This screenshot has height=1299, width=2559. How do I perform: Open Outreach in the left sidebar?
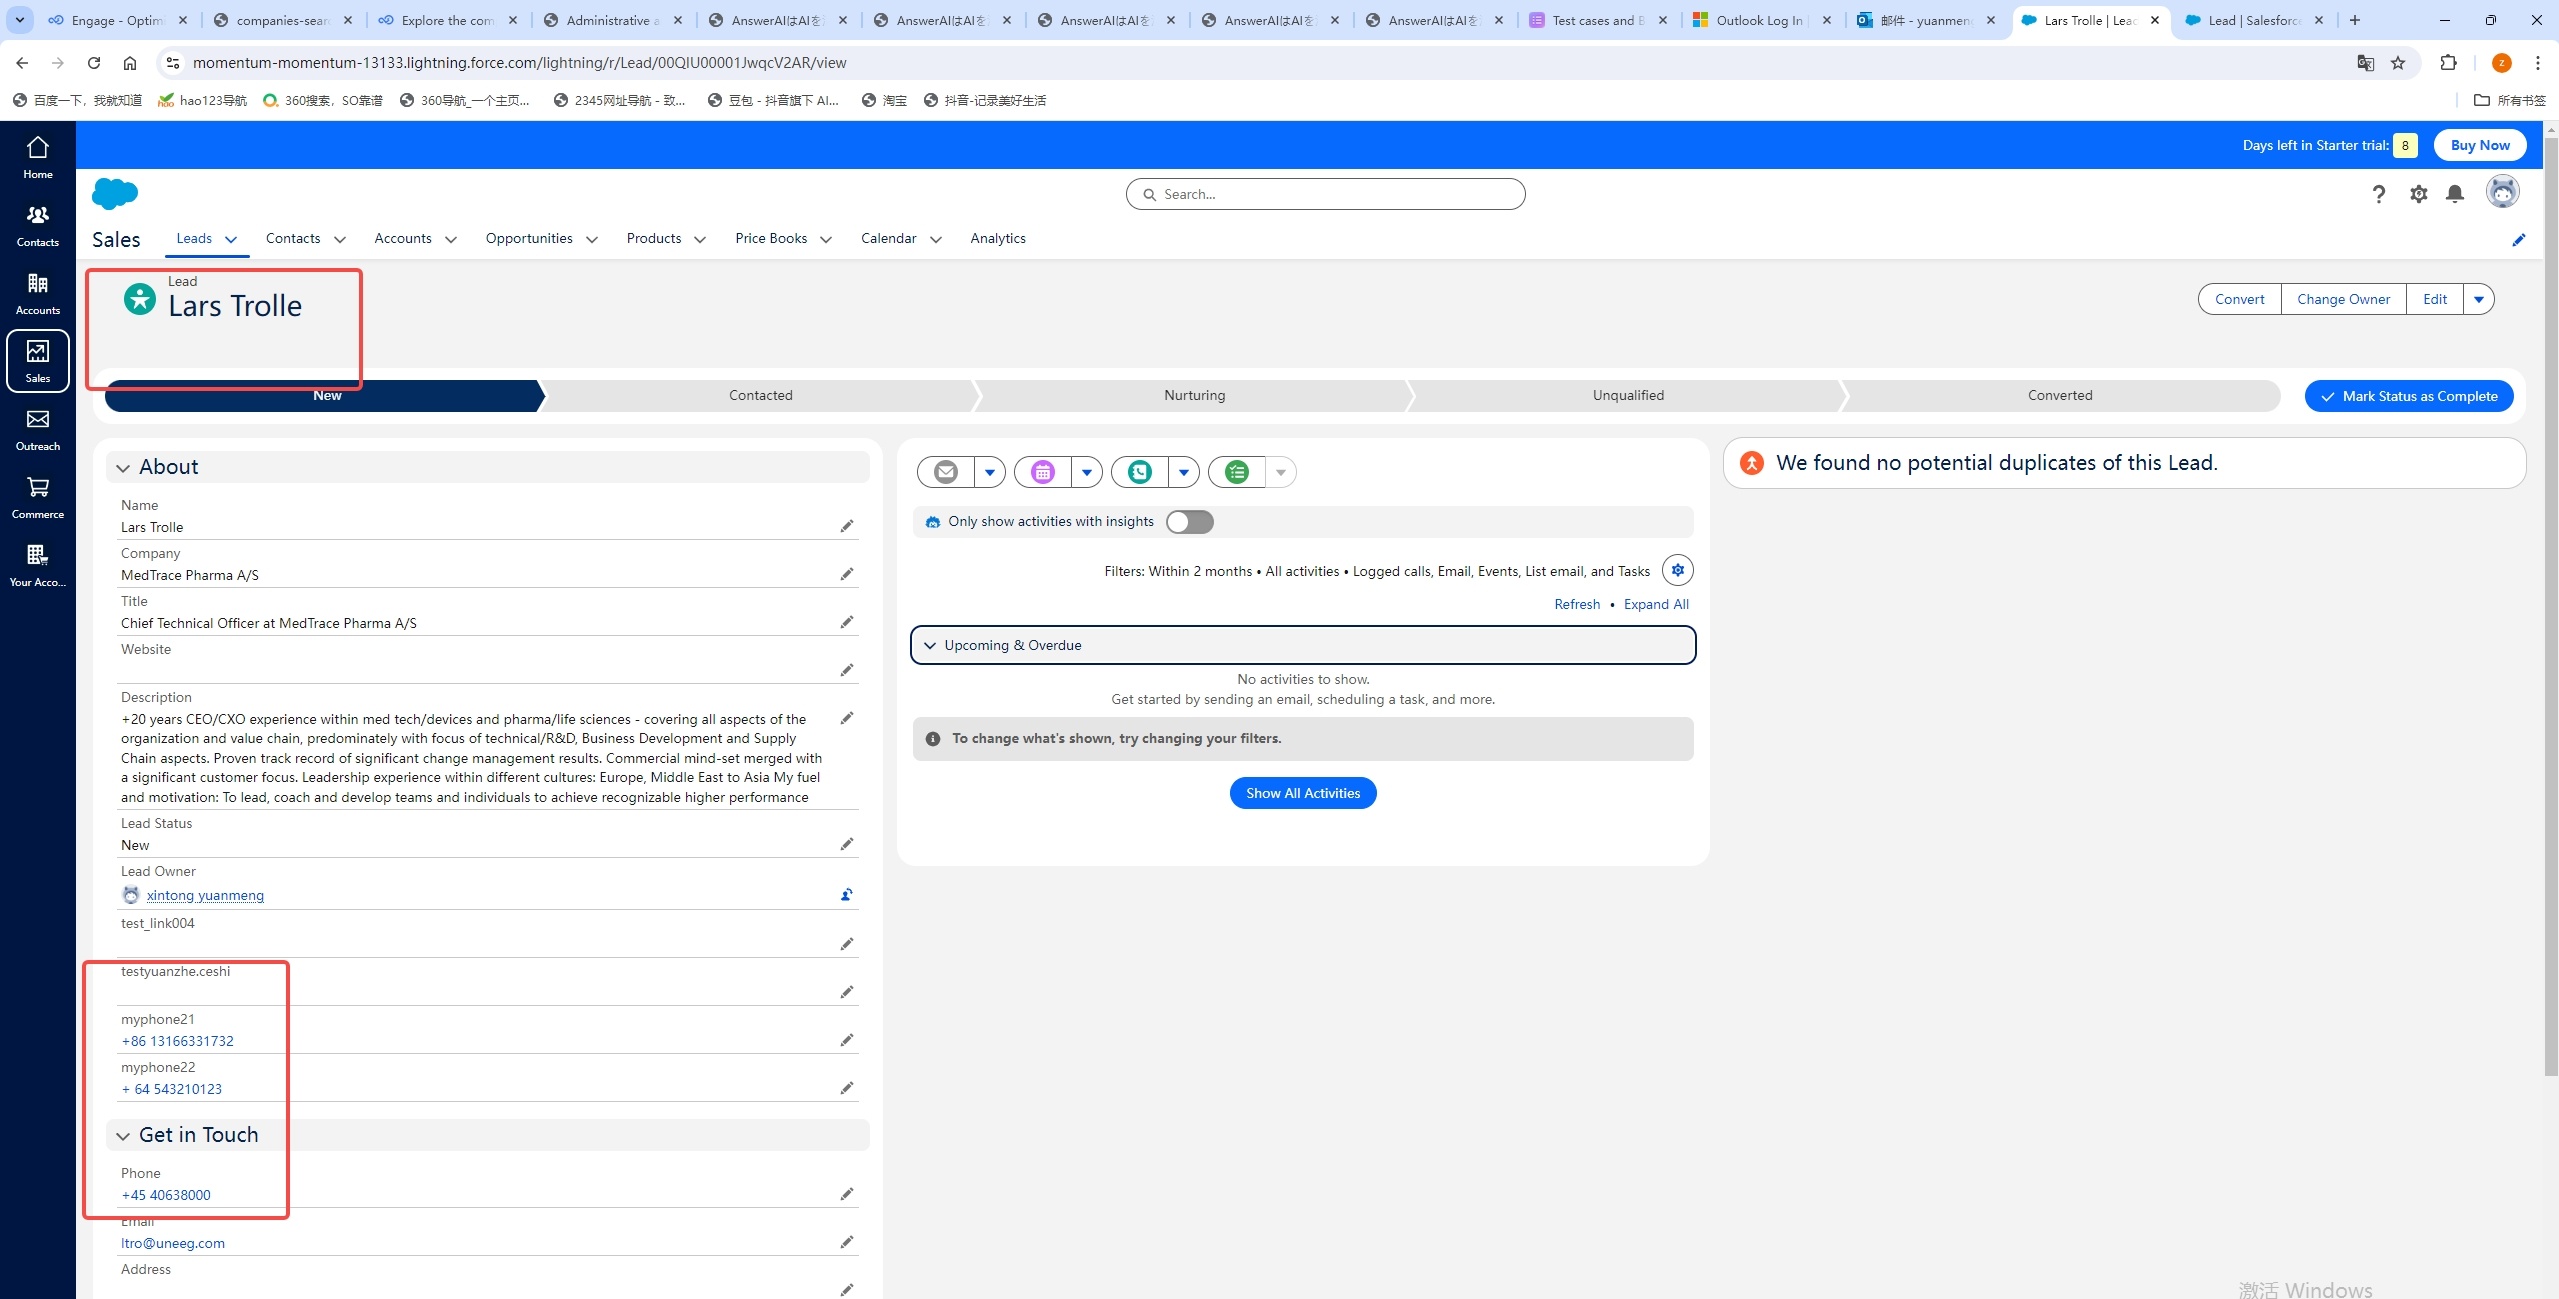tap(38, 429)
